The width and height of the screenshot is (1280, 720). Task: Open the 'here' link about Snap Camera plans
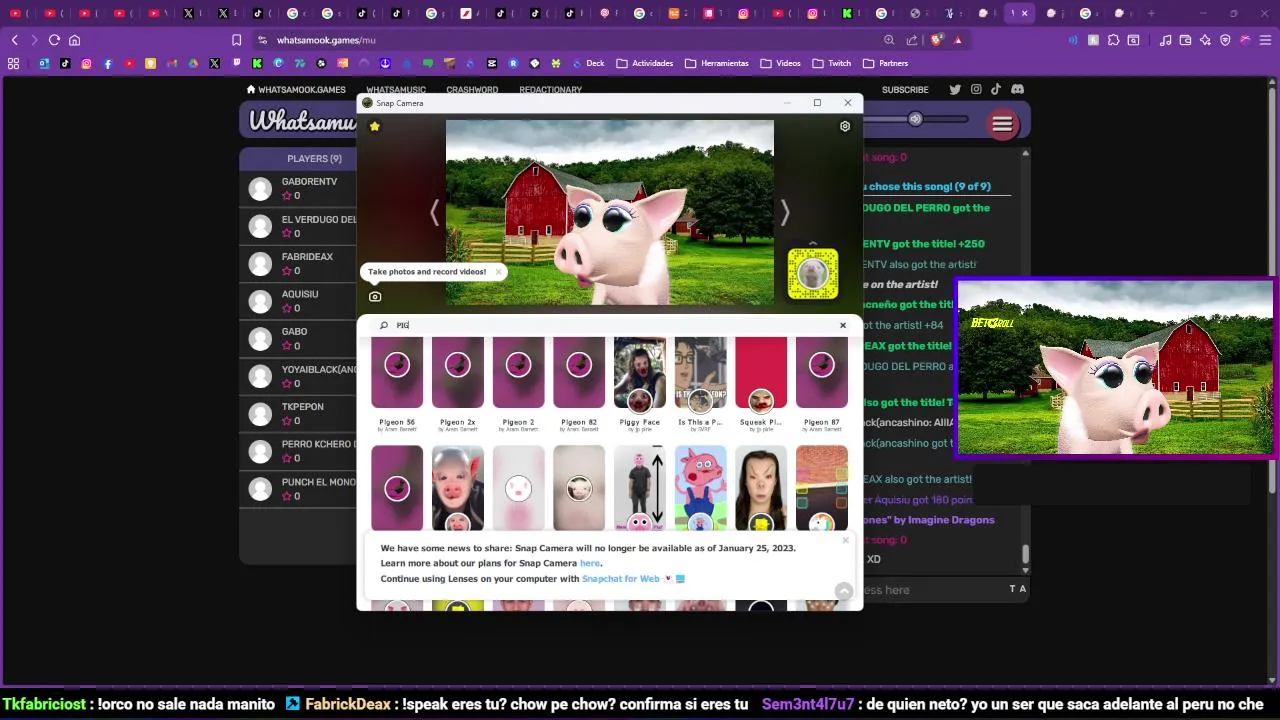[x=589, y=563]
